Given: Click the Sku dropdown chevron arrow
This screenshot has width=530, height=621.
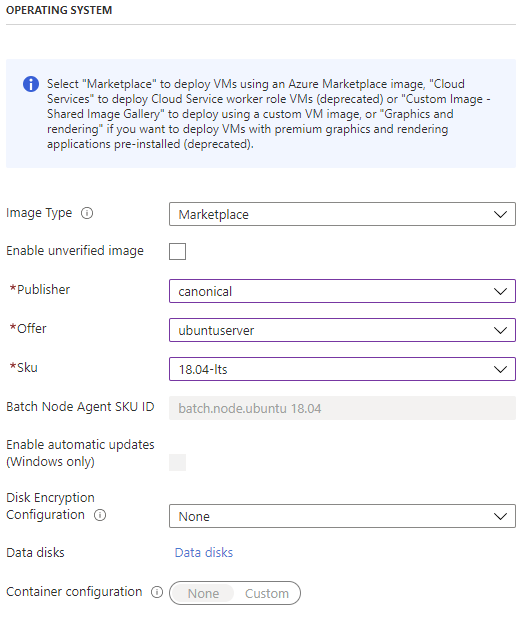Looking at the screenshot, I should (x=501, y=370).
